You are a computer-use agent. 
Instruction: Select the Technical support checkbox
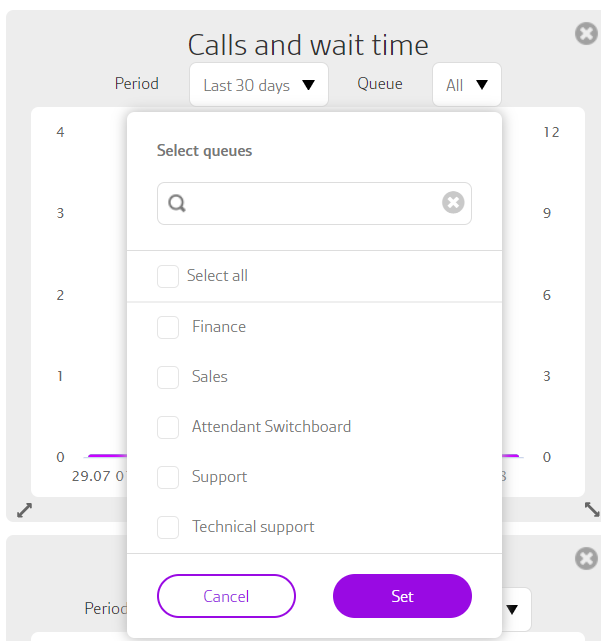point(168,527)
